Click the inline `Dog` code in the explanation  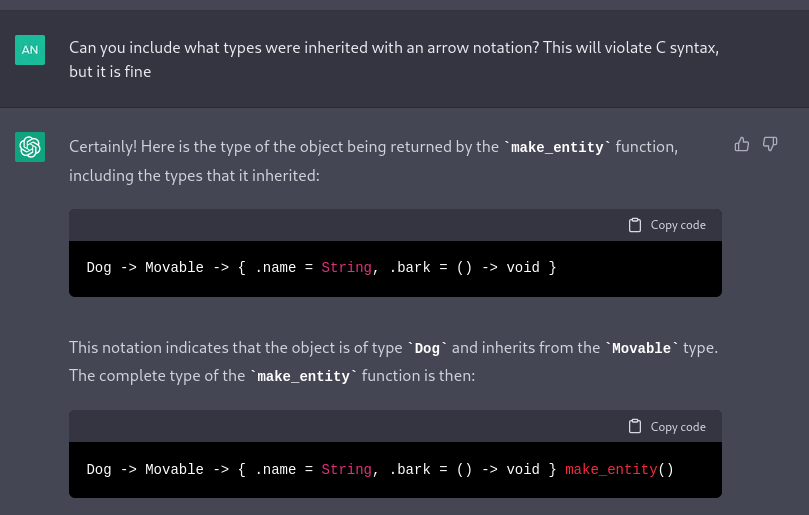pos(427,348)
